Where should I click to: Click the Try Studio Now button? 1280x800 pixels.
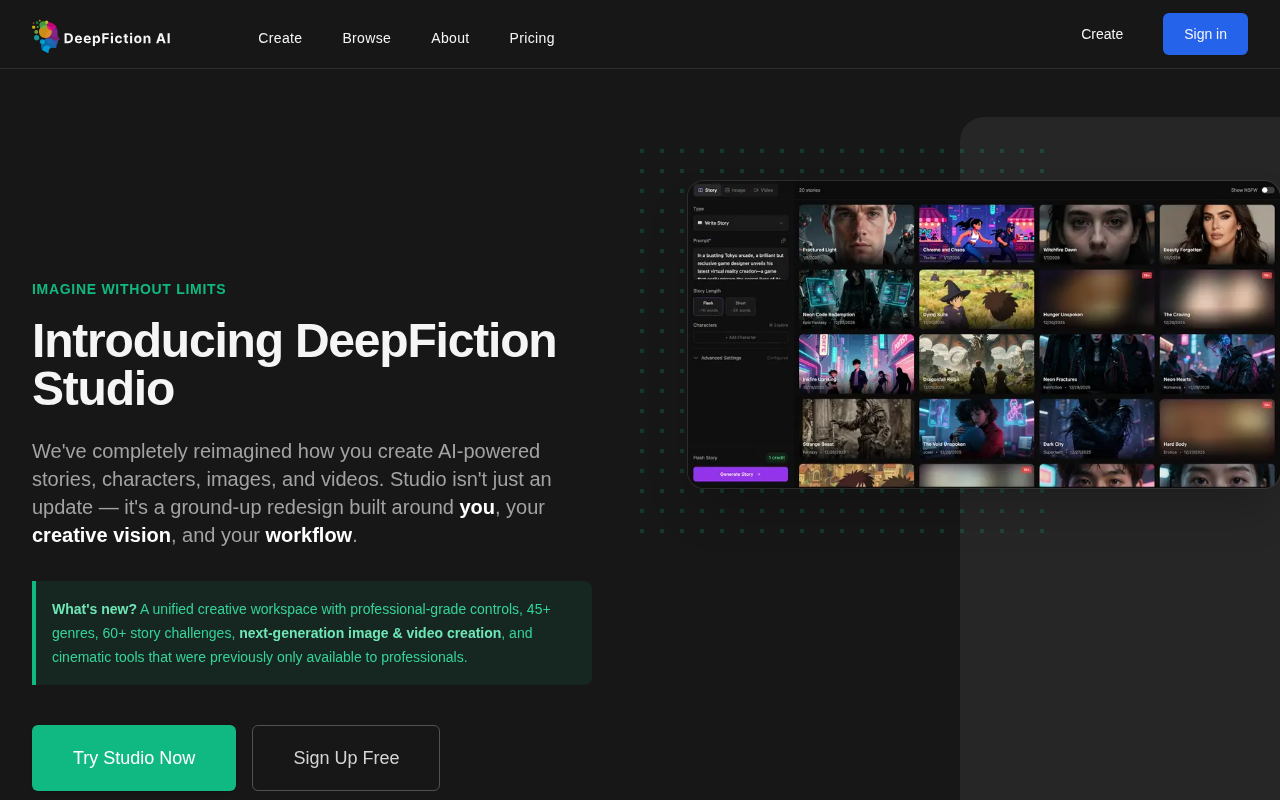(x=134, y=758)
